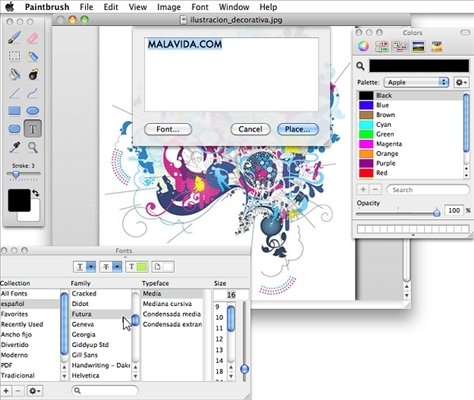Image resolution: width=474 pixels, height=400 pixels.
Task: Open the underline style dropdown in Fonts
Action: [x=85, y=267]
